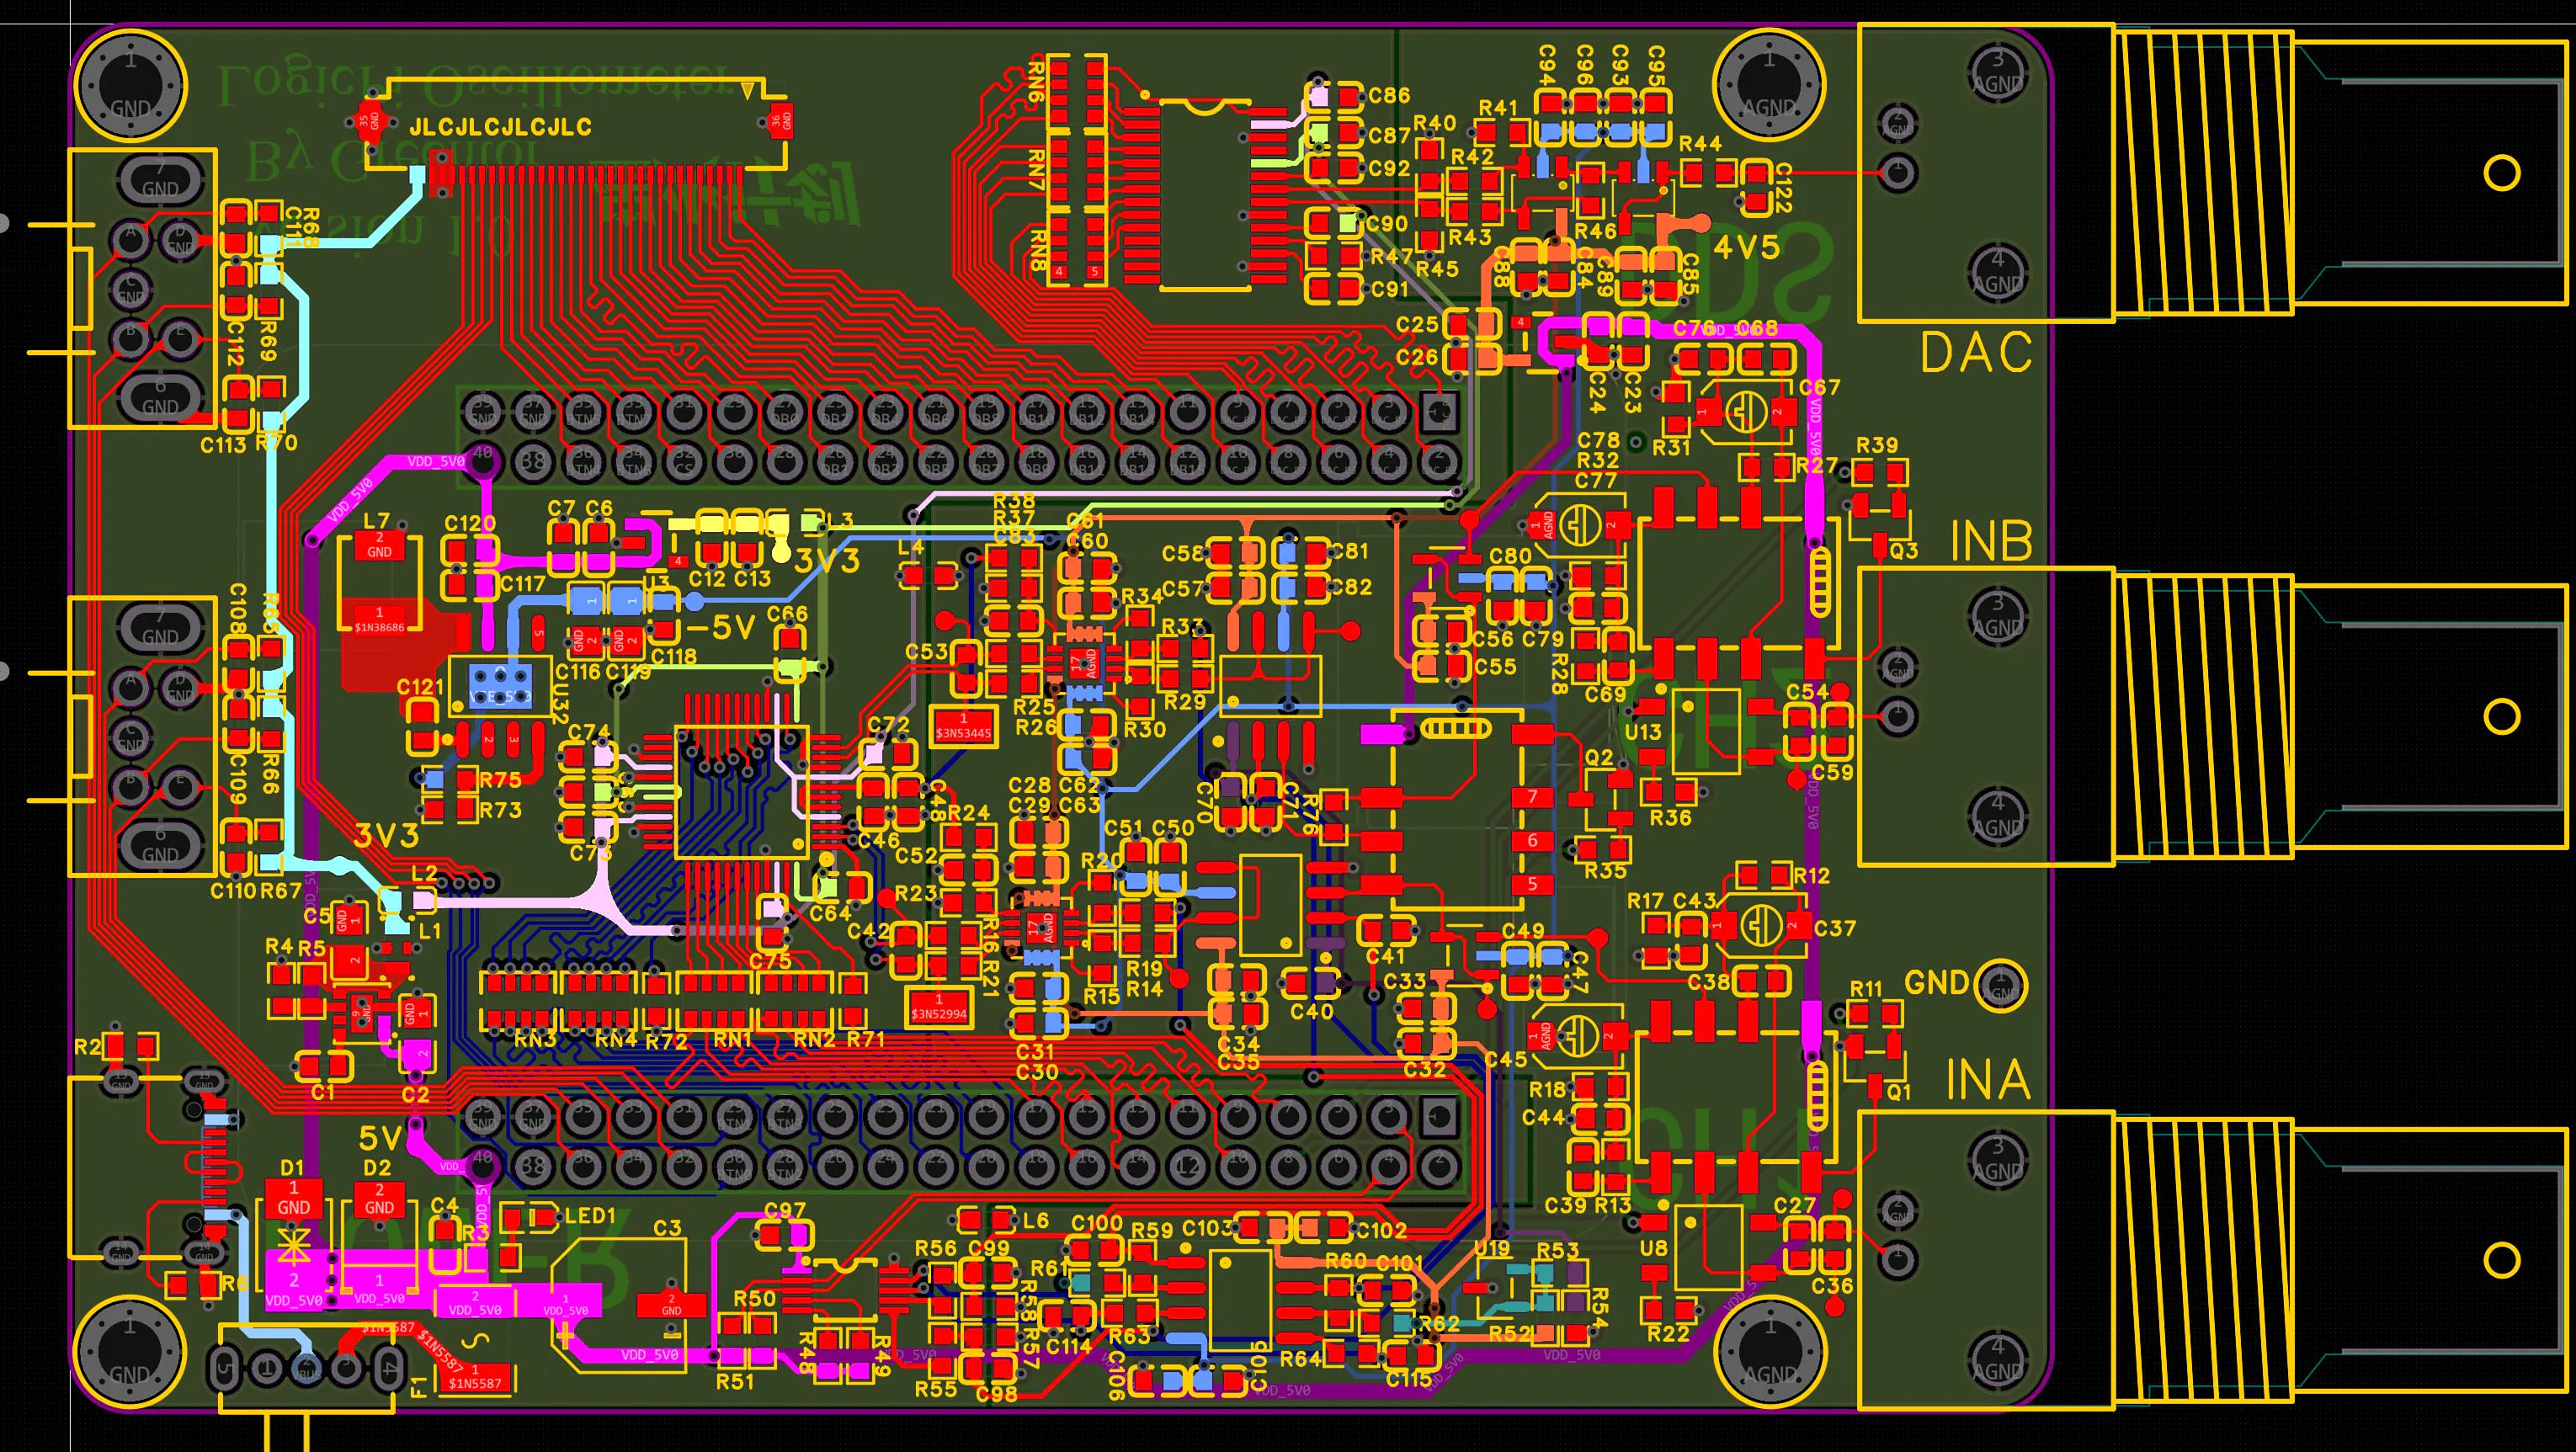The height and width of the screenshot is (1452, 2576).
Task: Click the C97 capacitor designator
Action: [x=785, y=1210]
